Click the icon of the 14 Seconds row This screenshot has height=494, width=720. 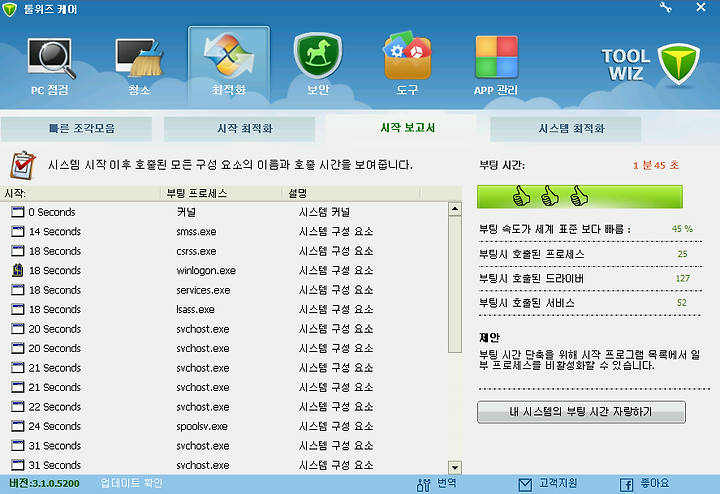coord(17,231)
